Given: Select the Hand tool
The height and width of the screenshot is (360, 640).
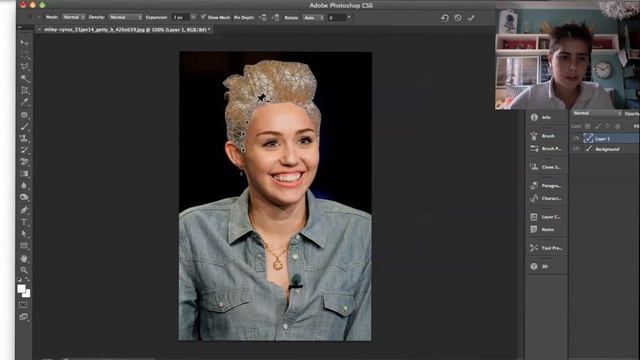Looking at the screenshot, I should pos(24,259).
